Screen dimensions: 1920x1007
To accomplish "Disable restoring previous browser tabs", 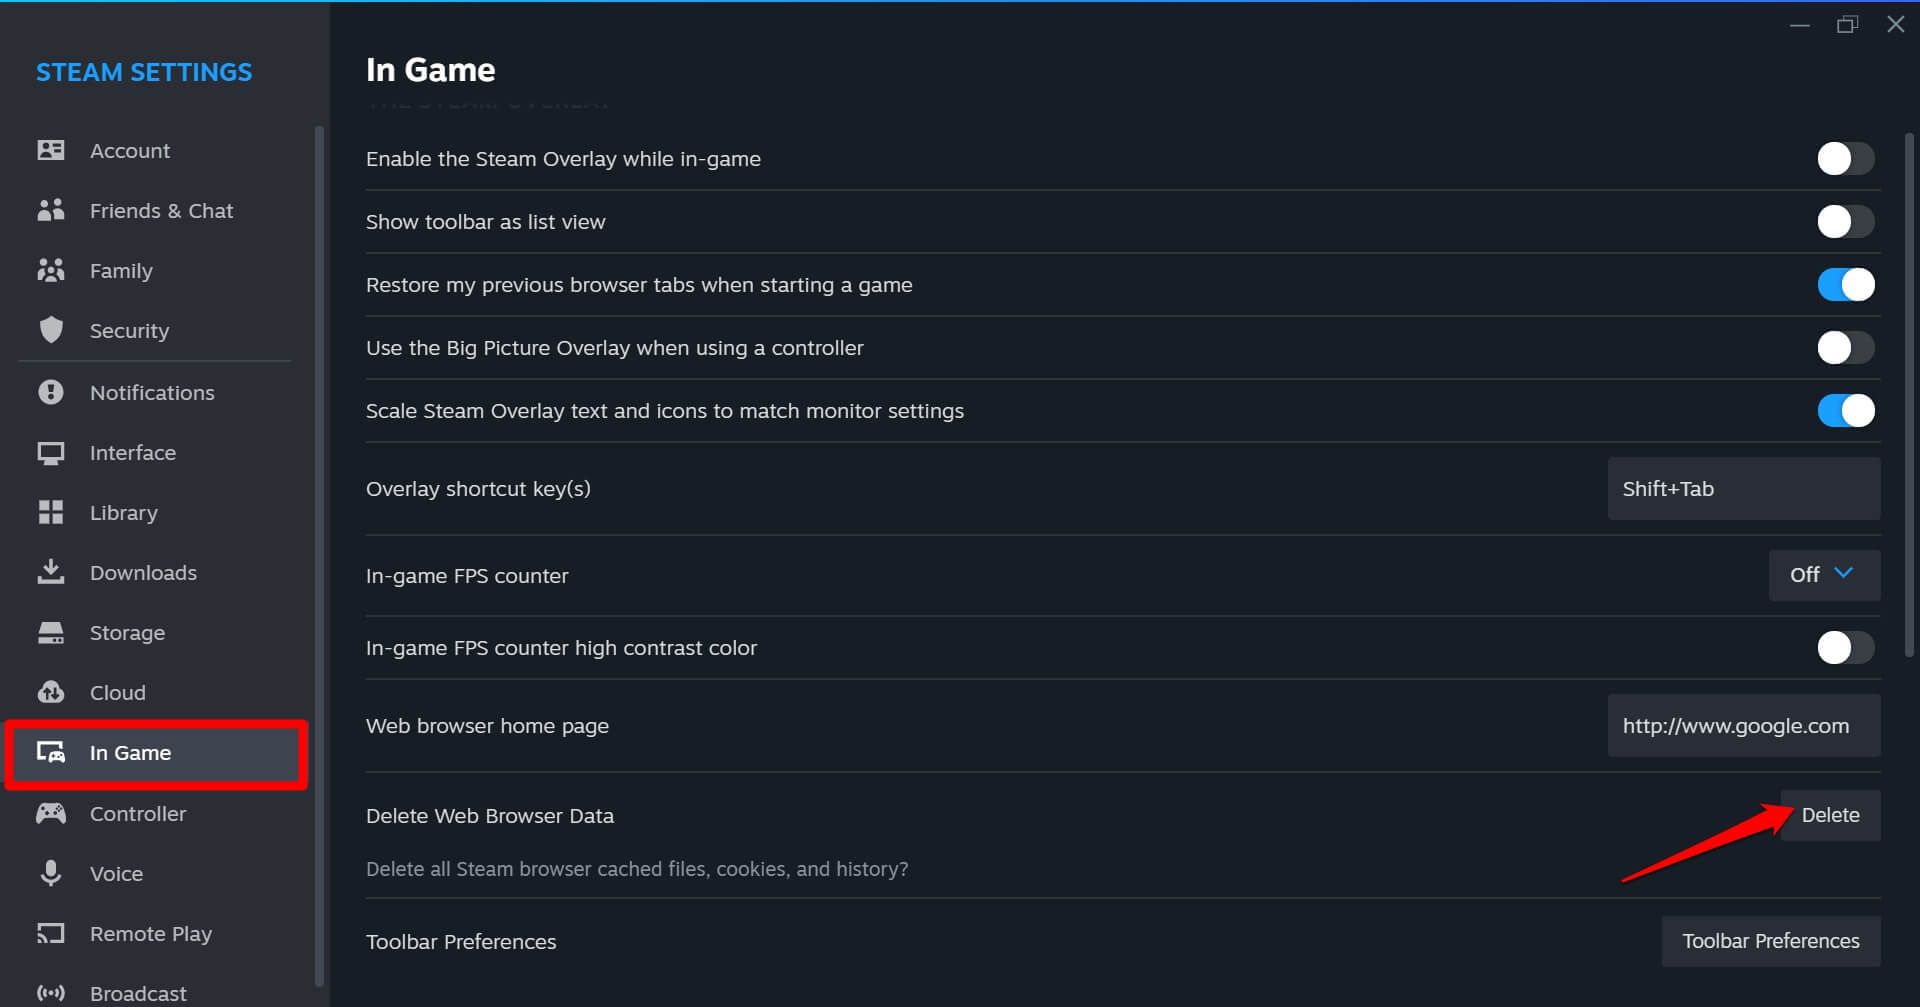I will [x=1845, y=285].
